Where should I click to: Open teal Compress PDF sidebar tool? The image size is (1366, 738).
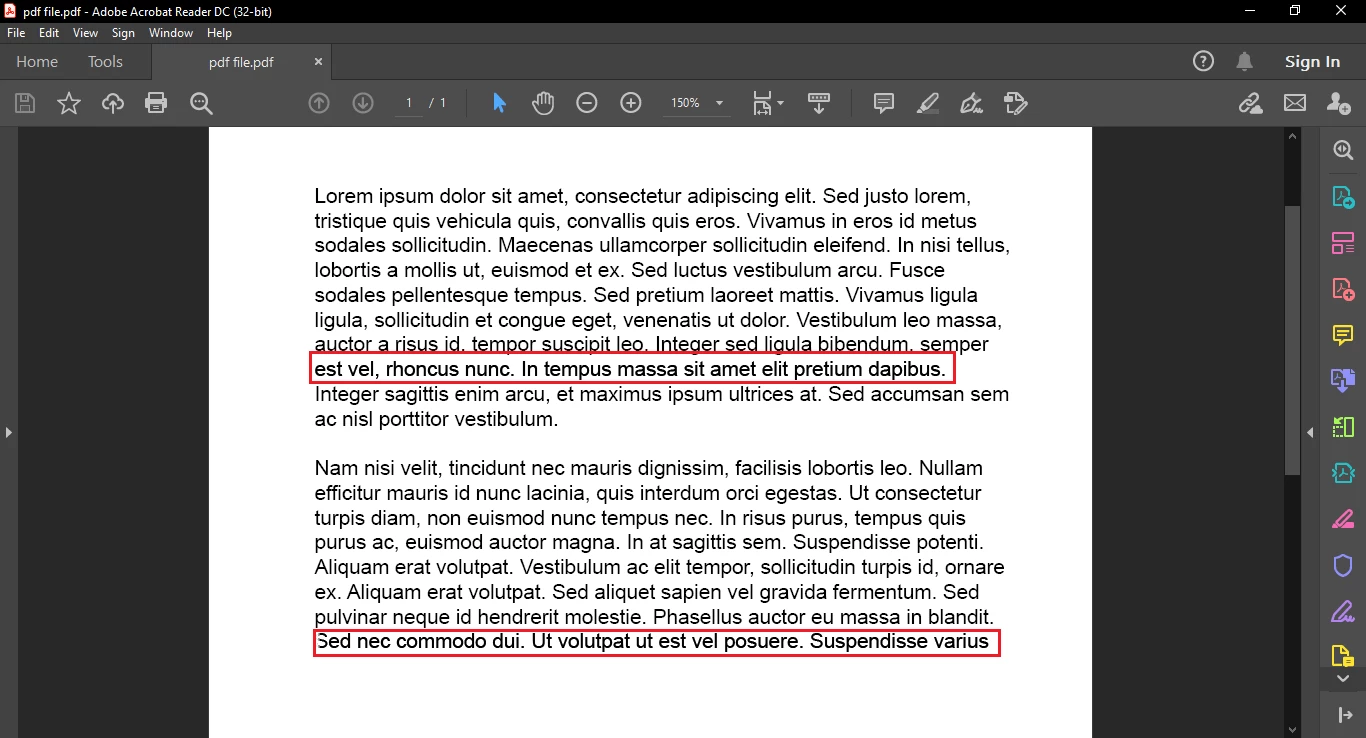pos(1342,472)
